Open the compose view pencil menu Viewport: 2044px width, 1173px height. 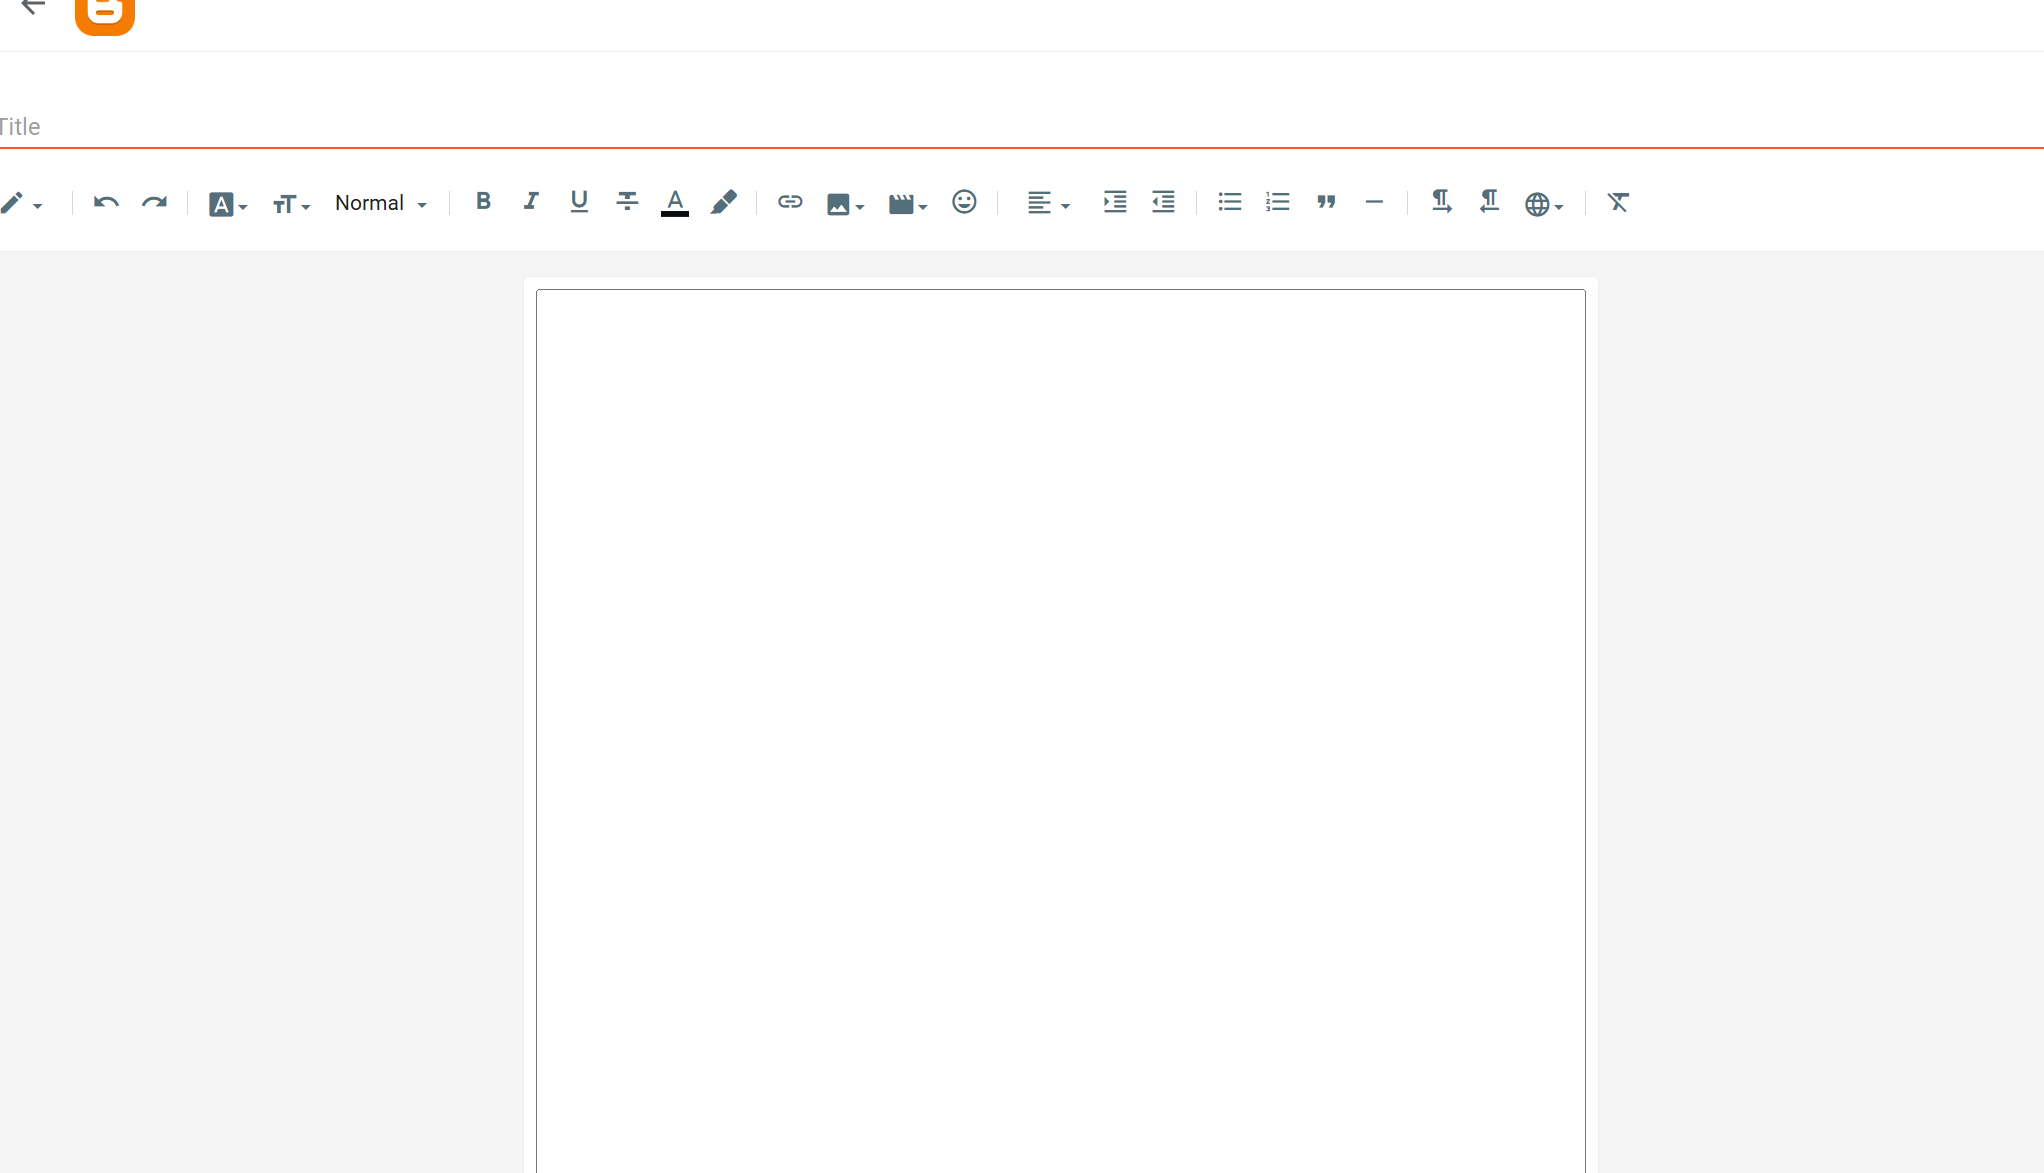coord(22,204)
